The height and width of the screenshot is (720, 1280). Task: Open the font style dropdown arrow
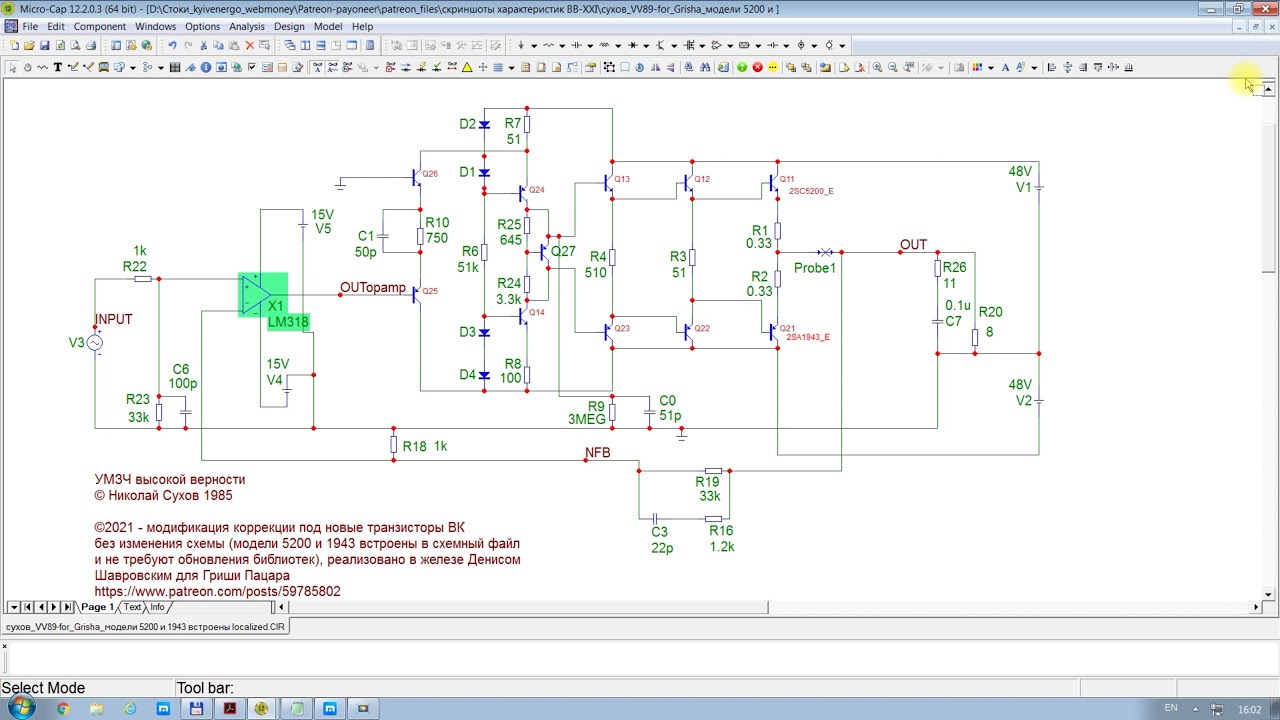click(x=1034, y=67)
